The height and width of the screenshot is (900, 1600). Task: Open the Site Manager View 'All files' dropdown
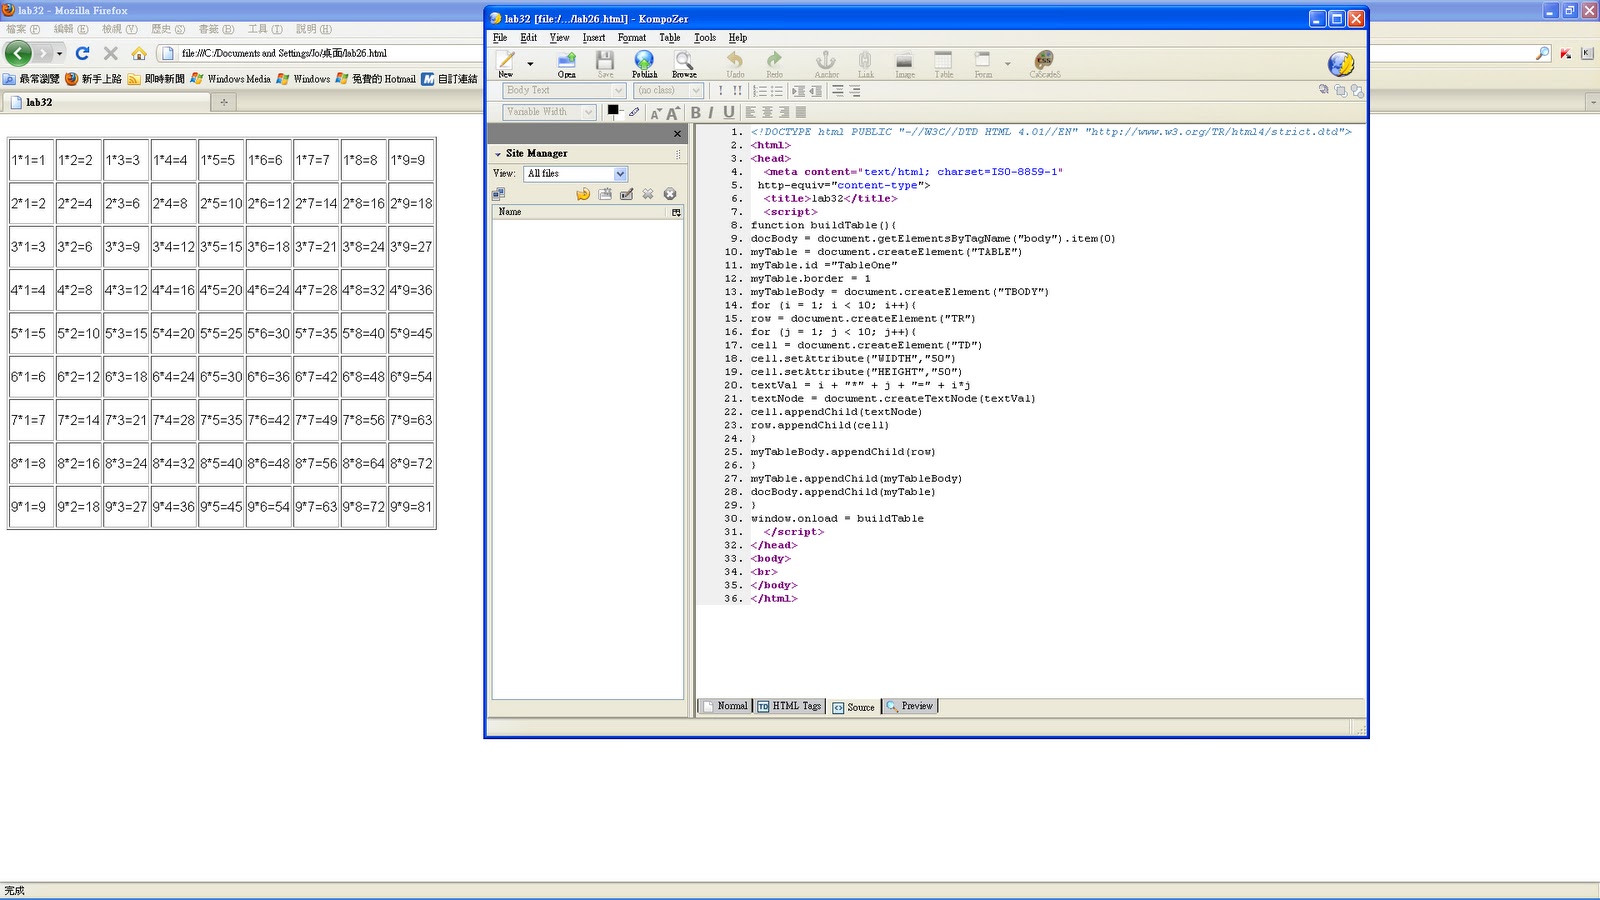pos(575,174)
